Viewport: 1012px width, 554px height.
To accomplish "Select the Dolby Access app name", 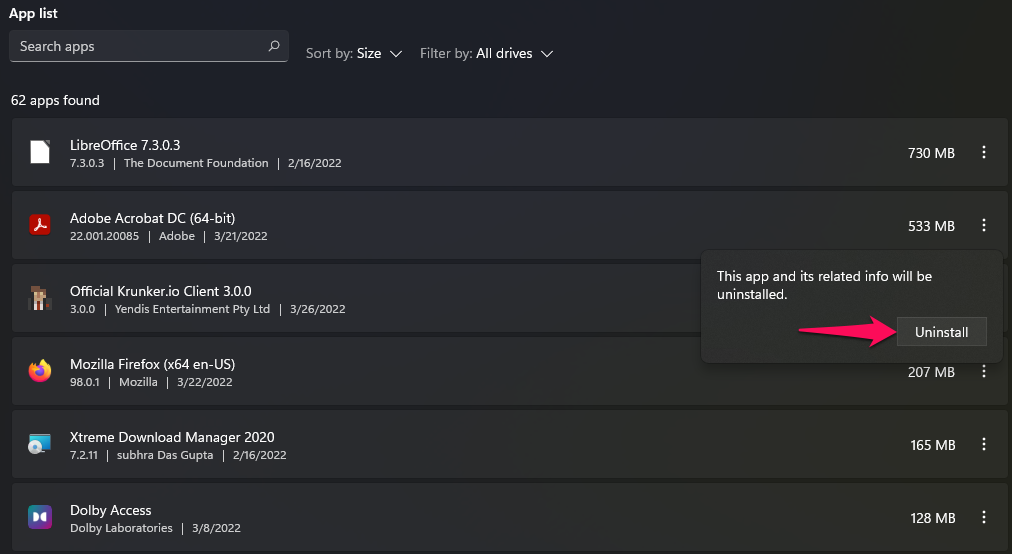I will [x=110, y=510].
